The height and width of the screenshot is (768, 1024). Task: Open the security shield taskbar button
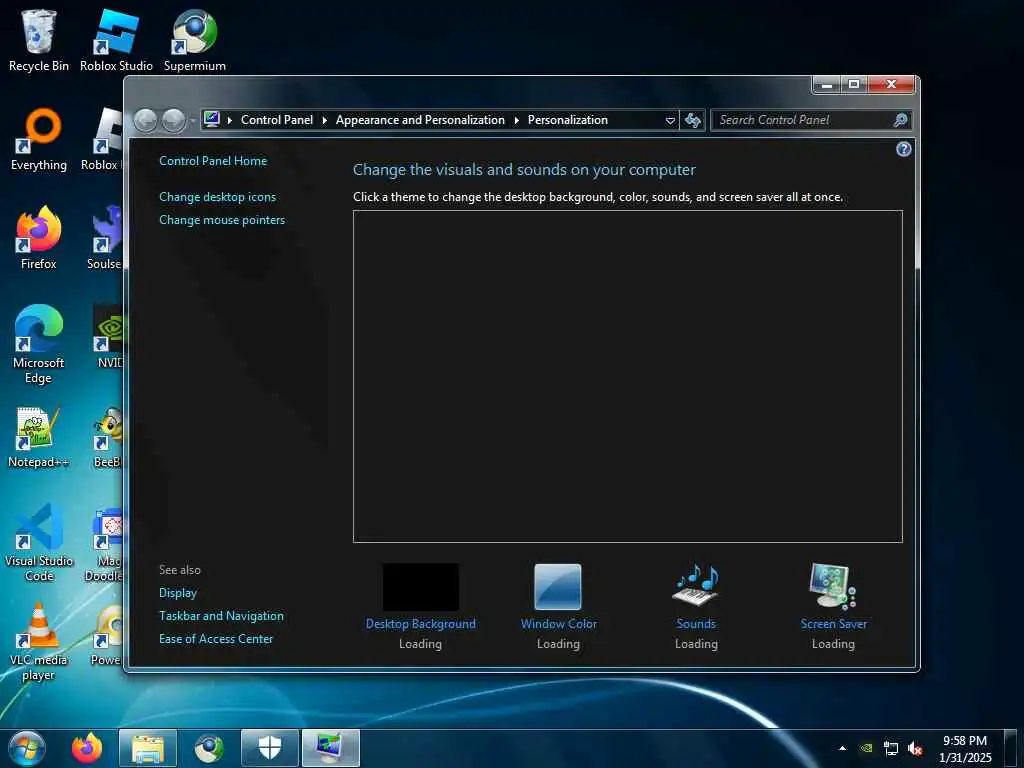coord(270,748)
